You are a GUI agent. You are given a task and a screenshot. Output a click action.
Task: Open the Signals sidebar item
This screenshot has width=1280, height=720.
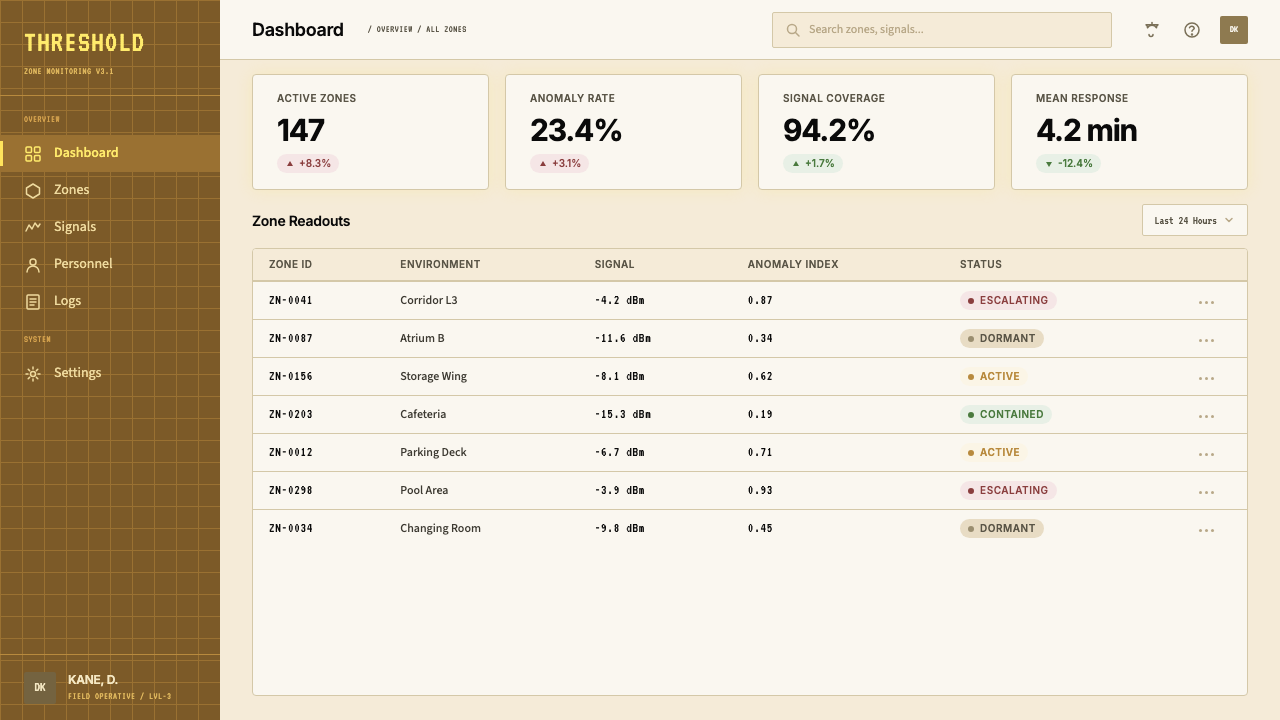click(x=110, y=227)
